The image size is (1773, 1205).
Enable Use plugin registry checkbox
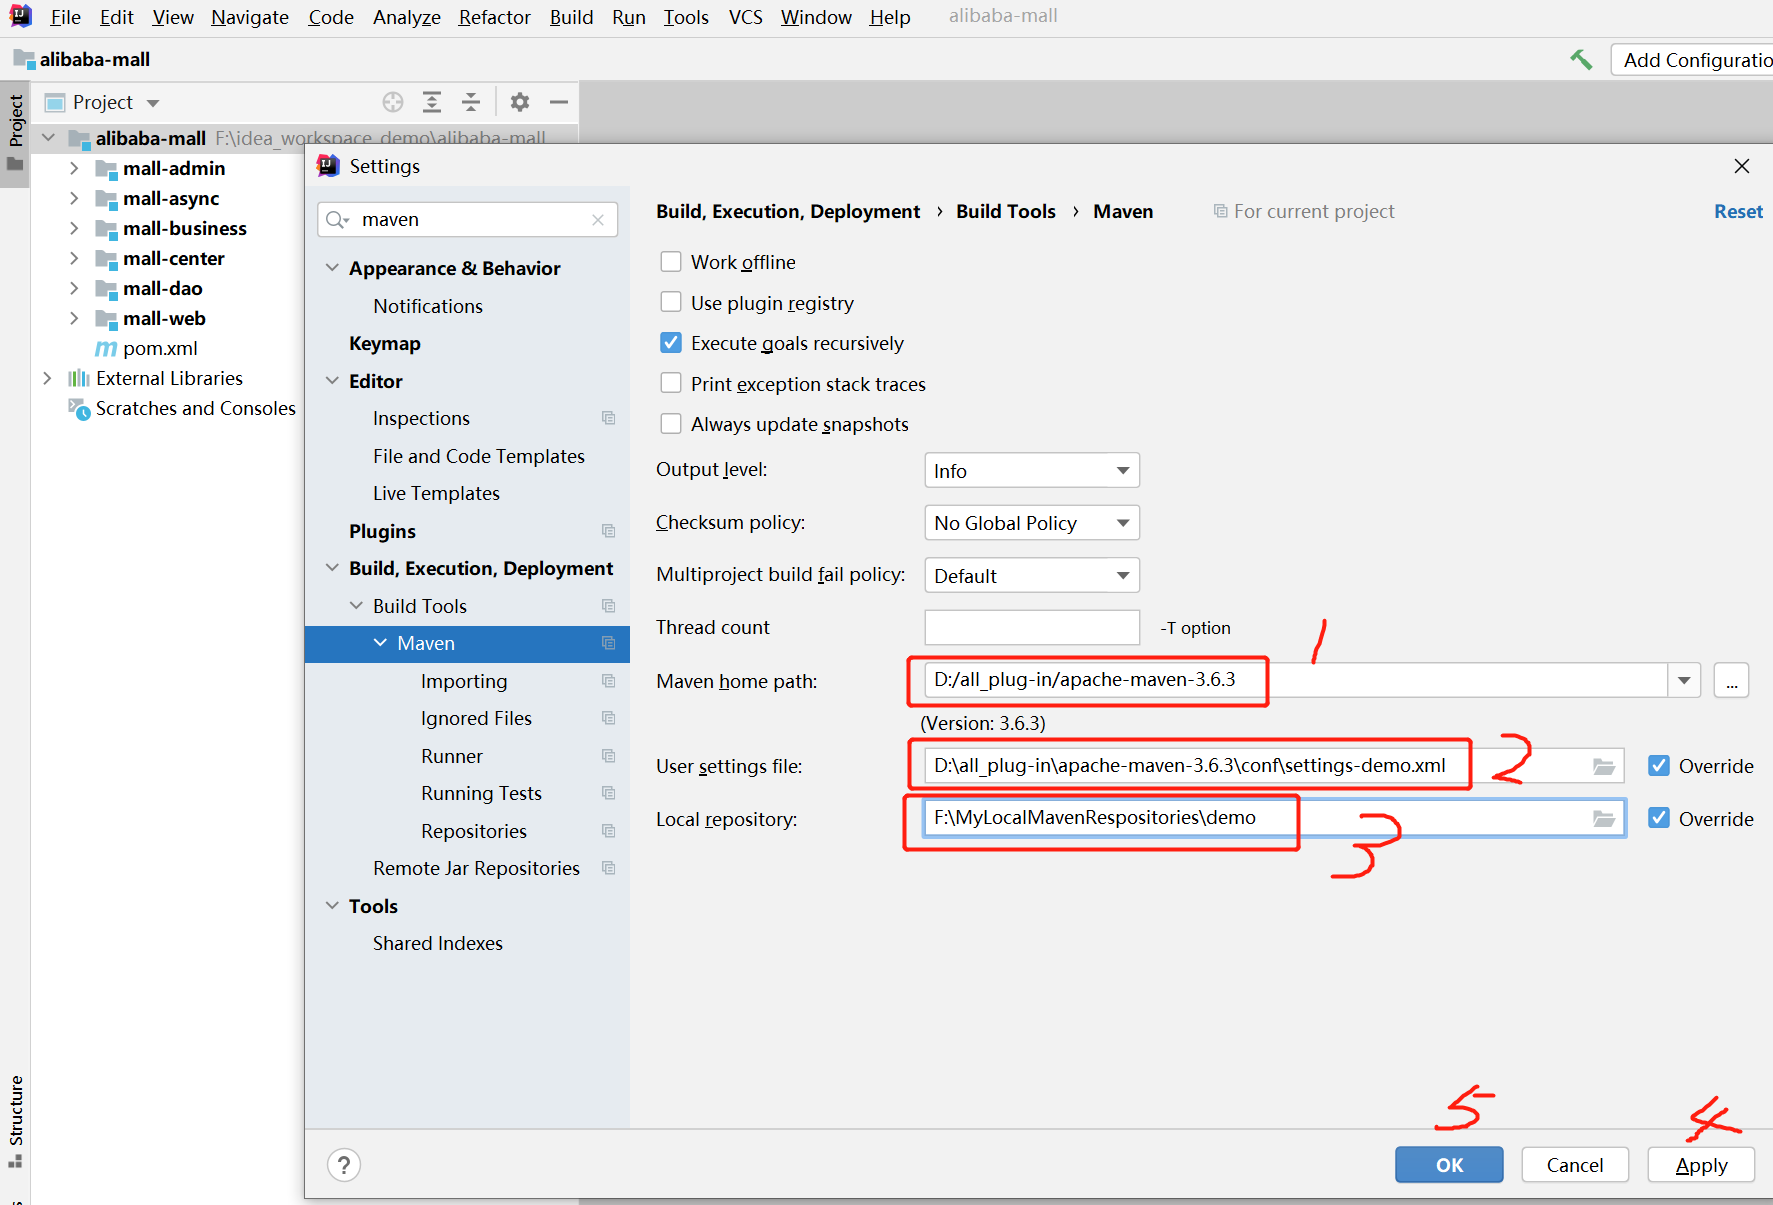(671, 303)
